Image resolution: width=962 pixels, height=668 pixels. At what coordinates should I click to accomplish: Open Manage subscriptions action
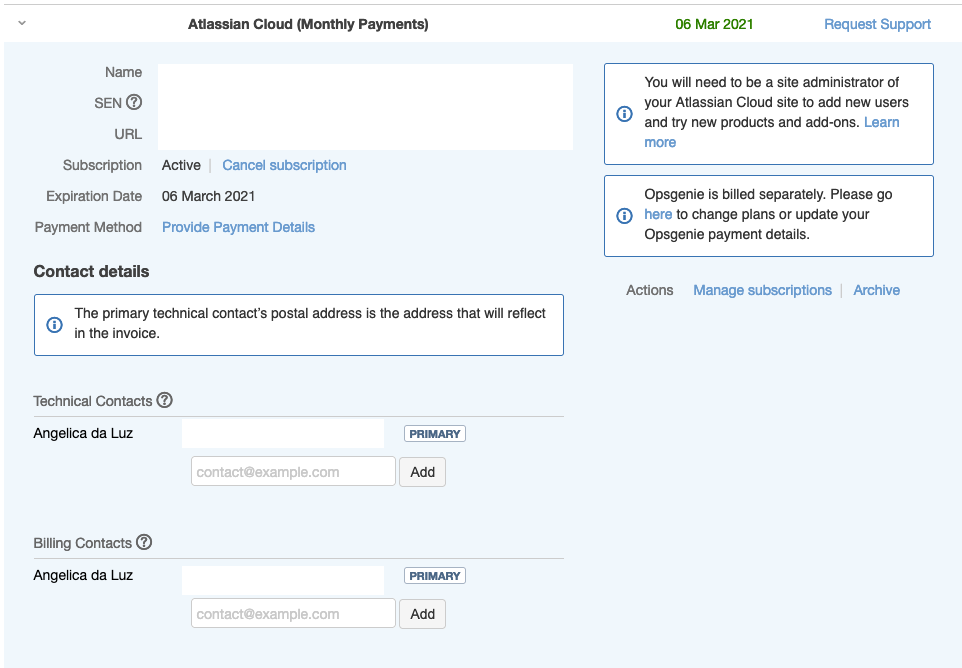(763, 290)
